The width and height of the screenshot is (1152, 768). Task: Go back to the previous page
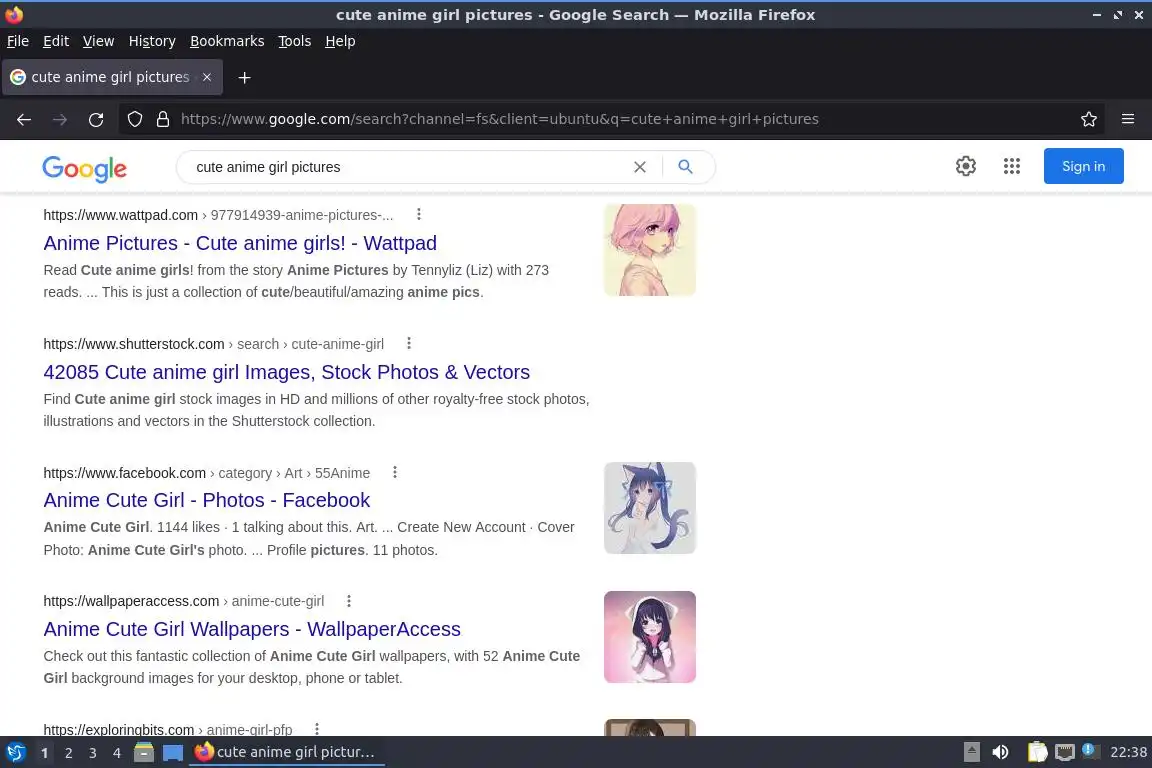[24, 119]
